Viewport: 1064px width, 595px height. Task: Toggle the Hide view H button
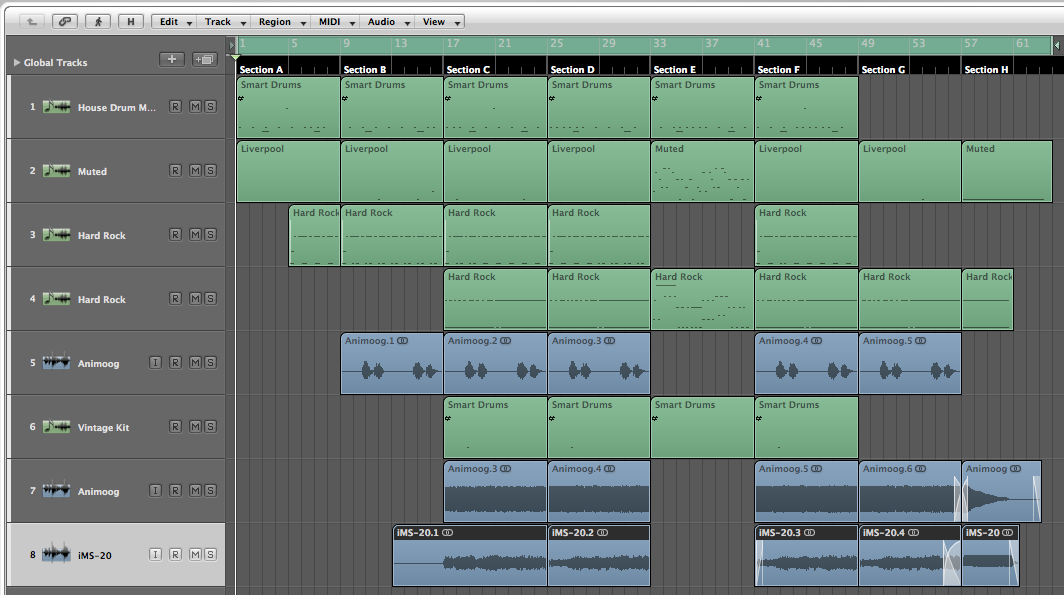click(x=131, y=22)
